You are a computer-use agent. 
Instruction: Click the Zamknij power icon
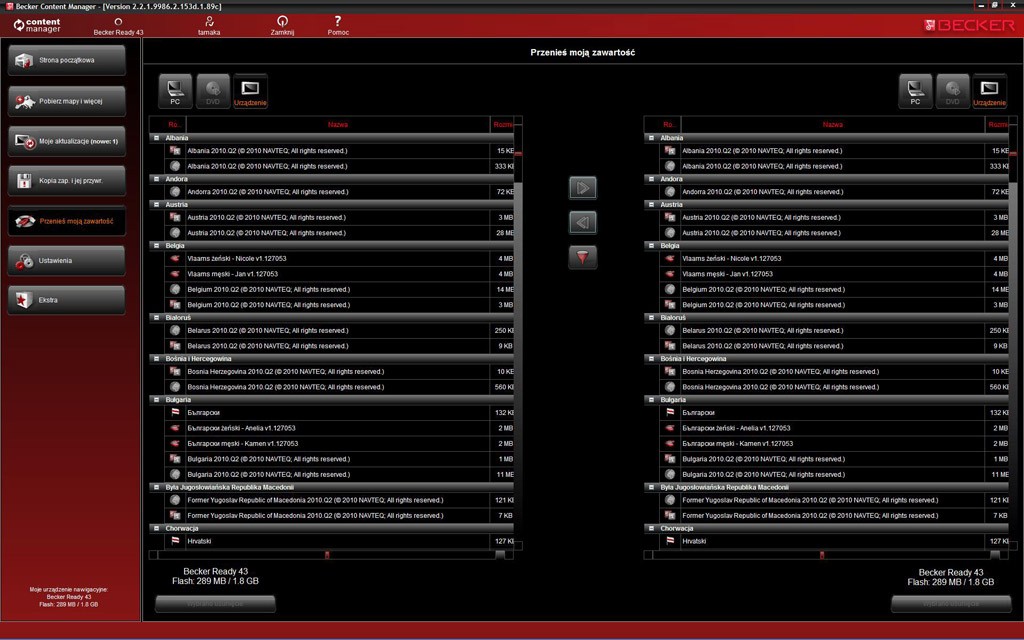pyautogui.click(x=282, y=21)
